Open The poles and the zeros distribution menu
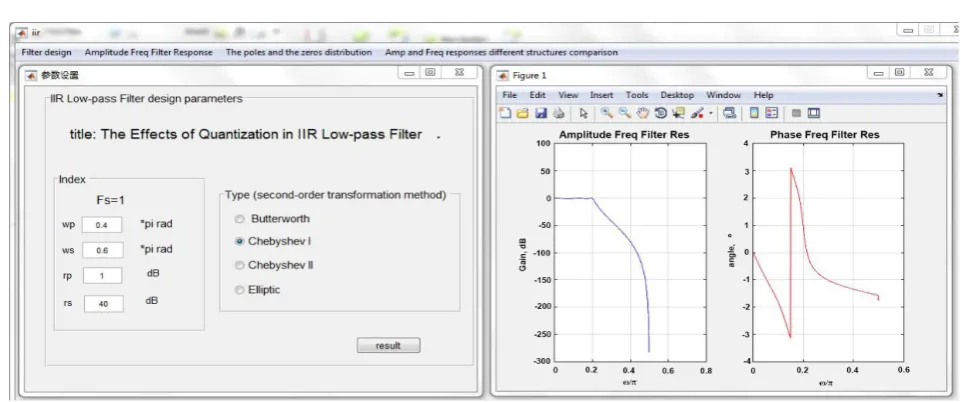 (298, 53)
